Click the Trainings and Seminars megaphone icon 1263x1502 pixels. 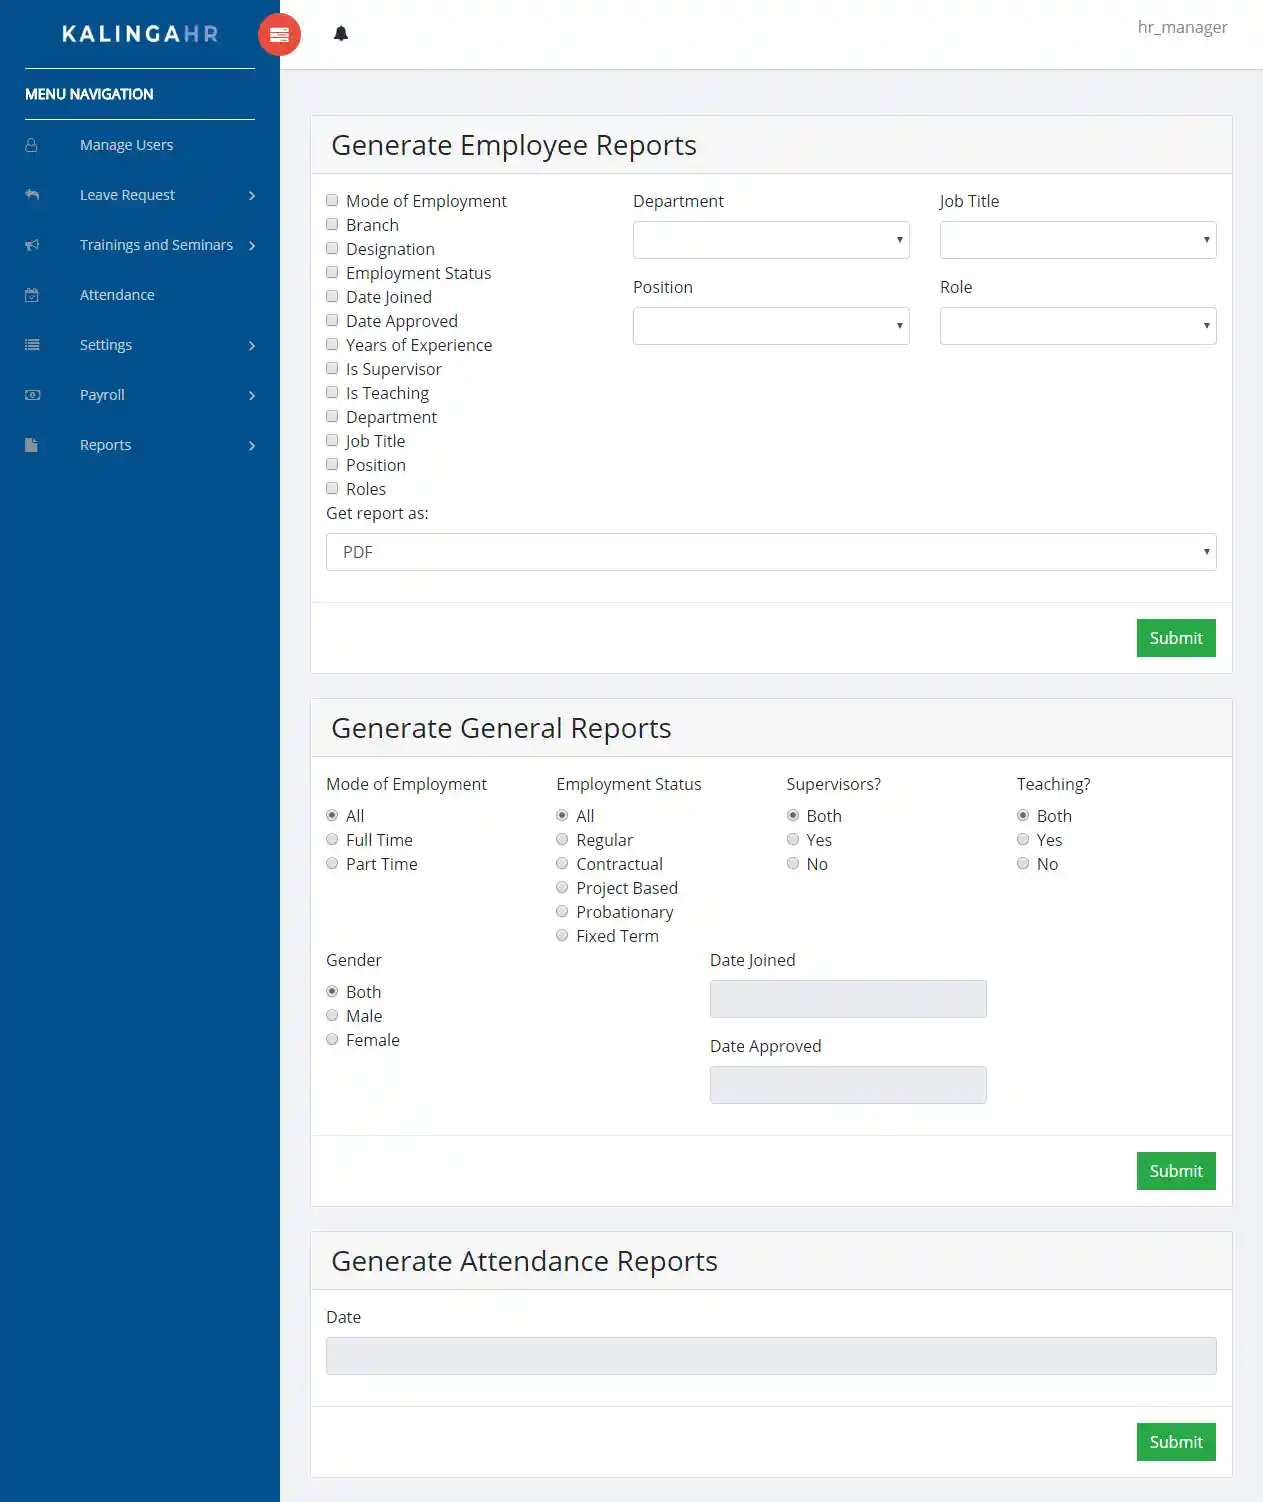coord(32,245)
